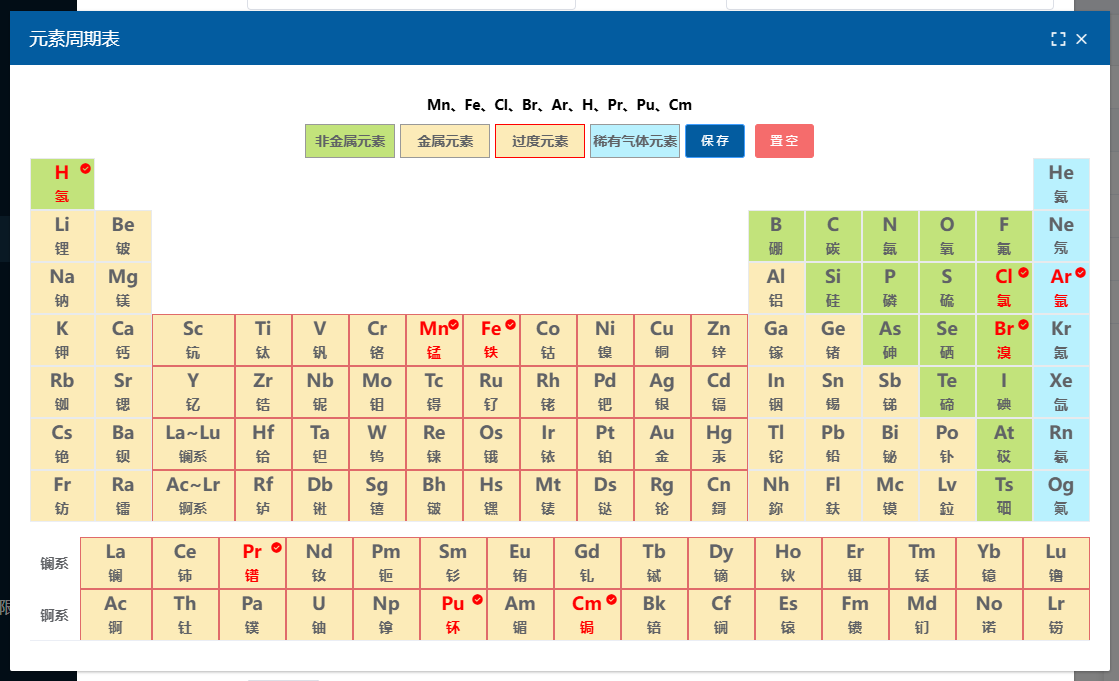Select the I iodine cell
The height and width of the screenshot is (681, 1119).
tap(1004, 392)
